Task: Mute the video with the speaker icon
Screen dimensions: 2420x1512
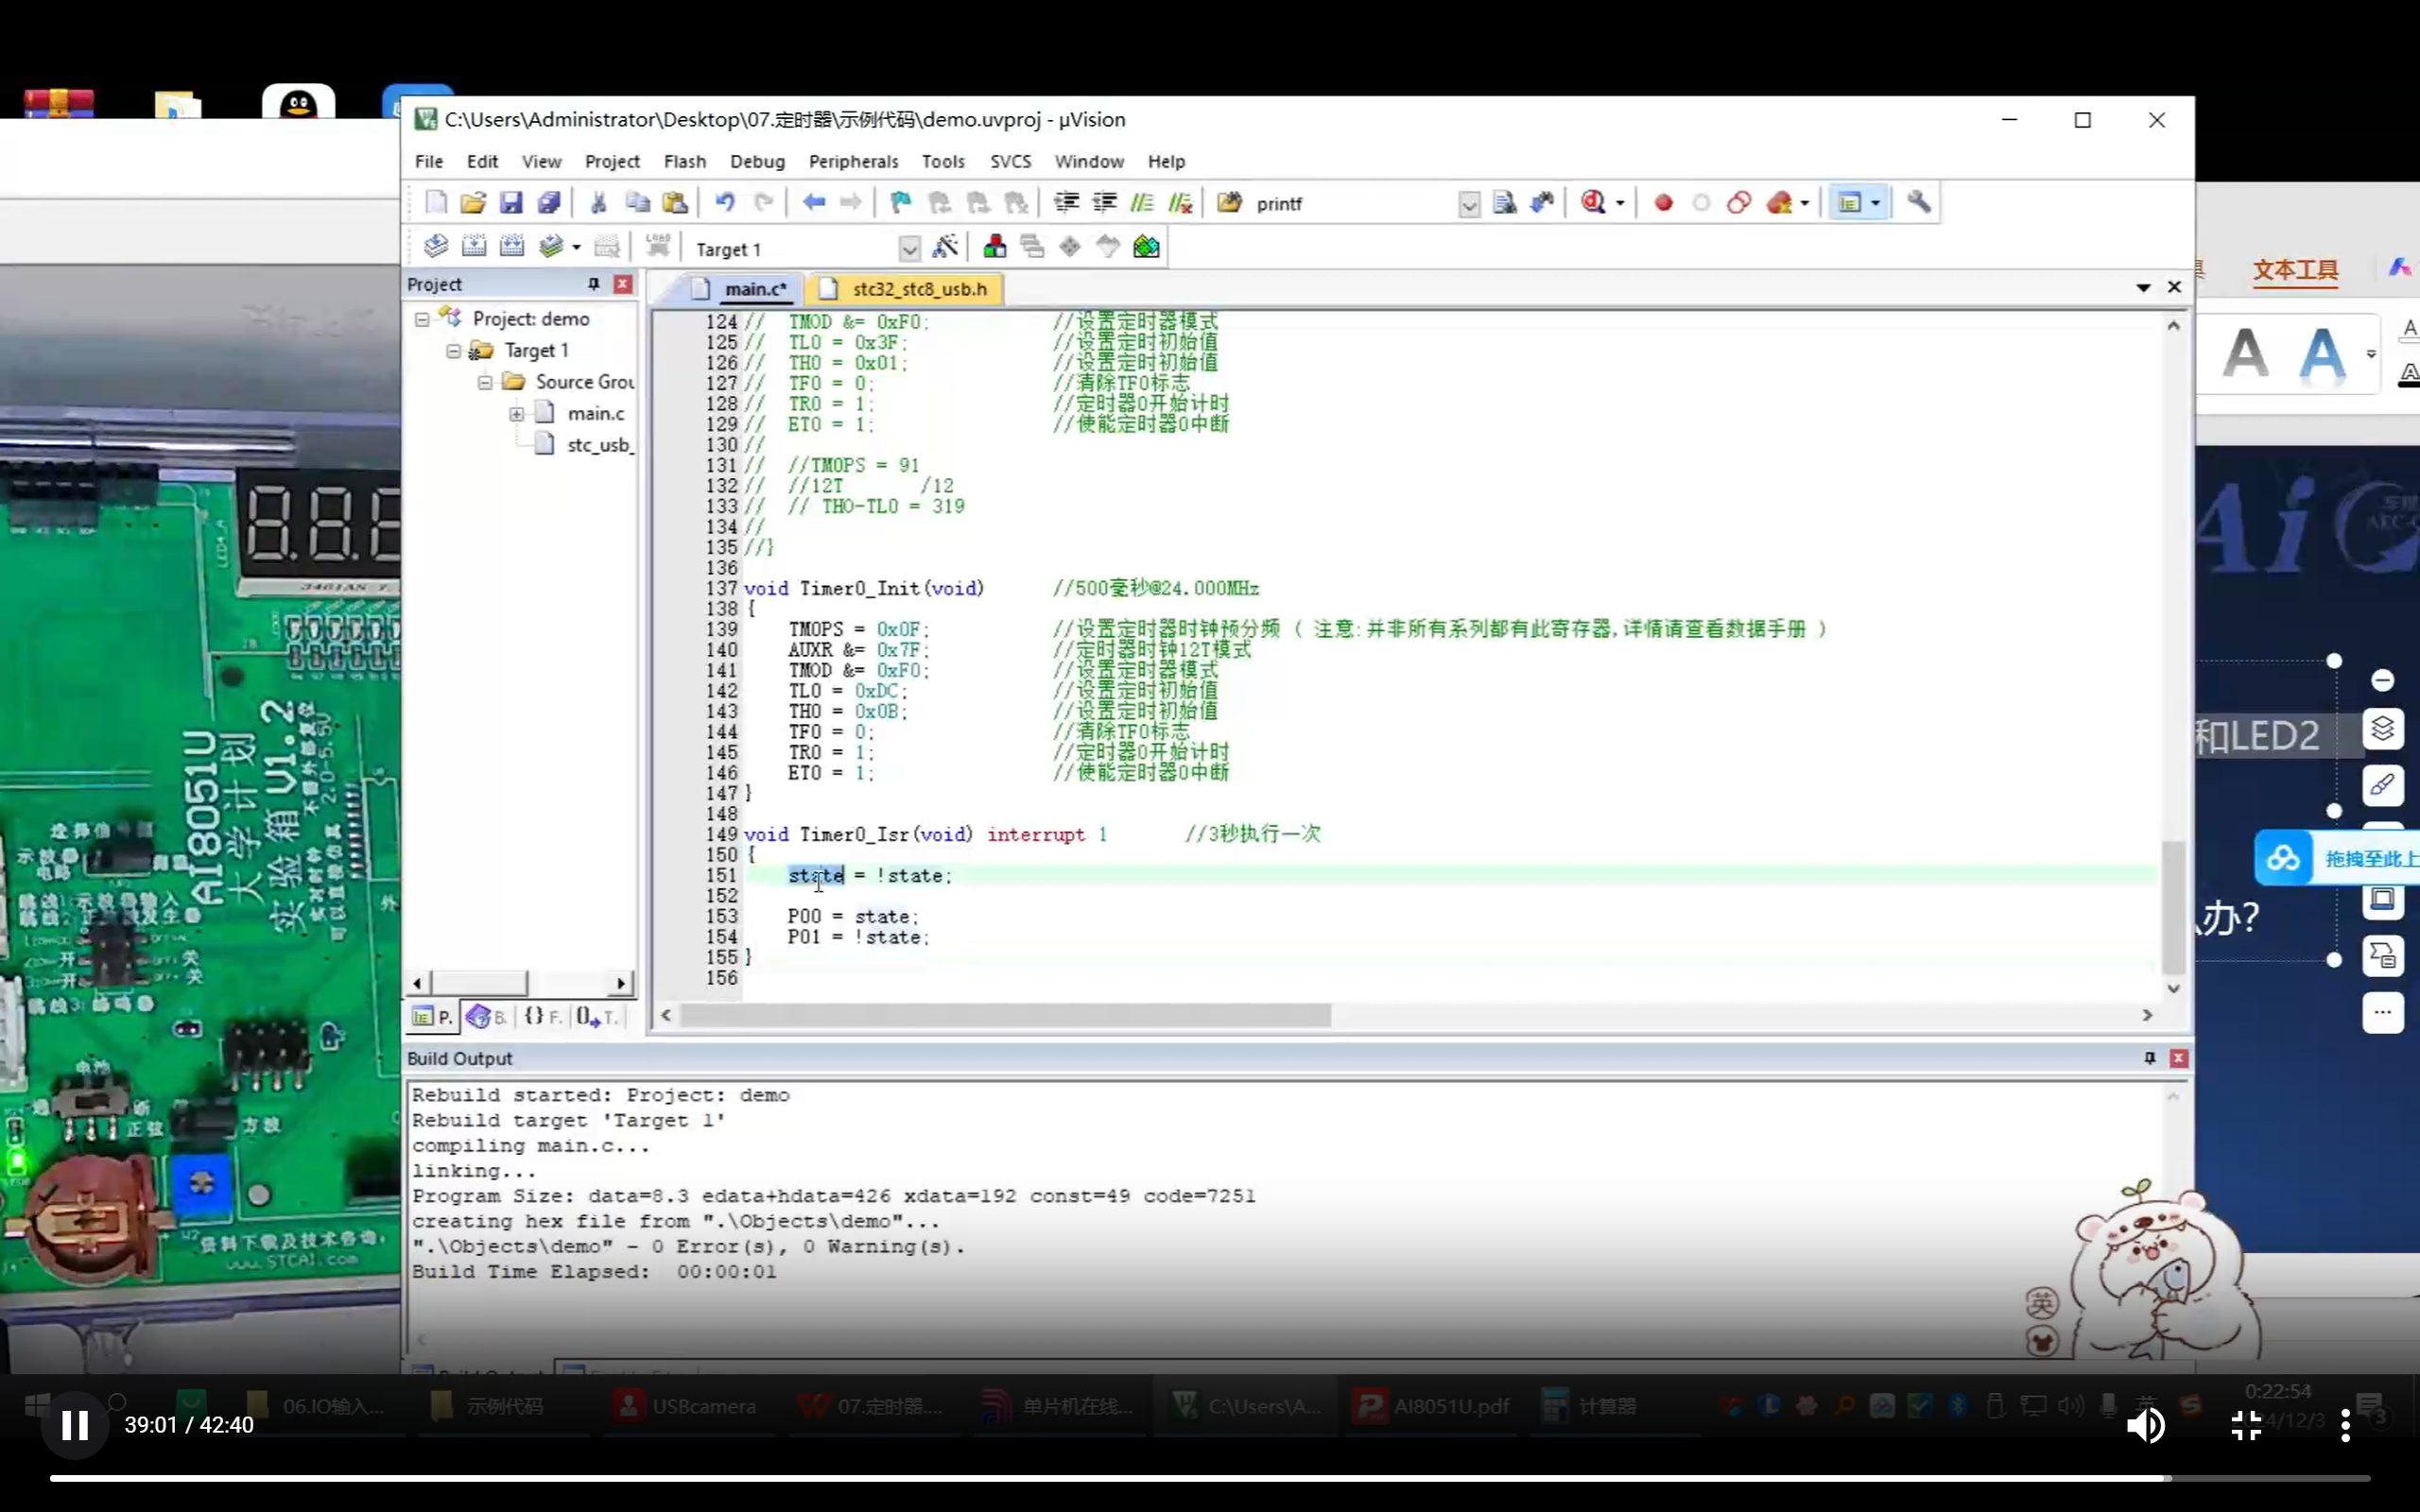Action: [2146, 1425]
